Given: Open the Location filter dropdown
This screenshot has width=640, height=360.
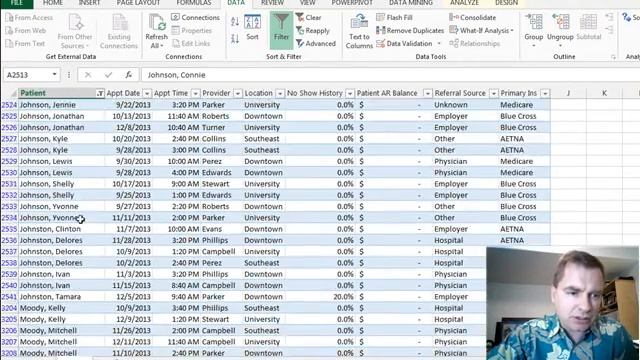Looking at the screenshot, I should [280, 93].
